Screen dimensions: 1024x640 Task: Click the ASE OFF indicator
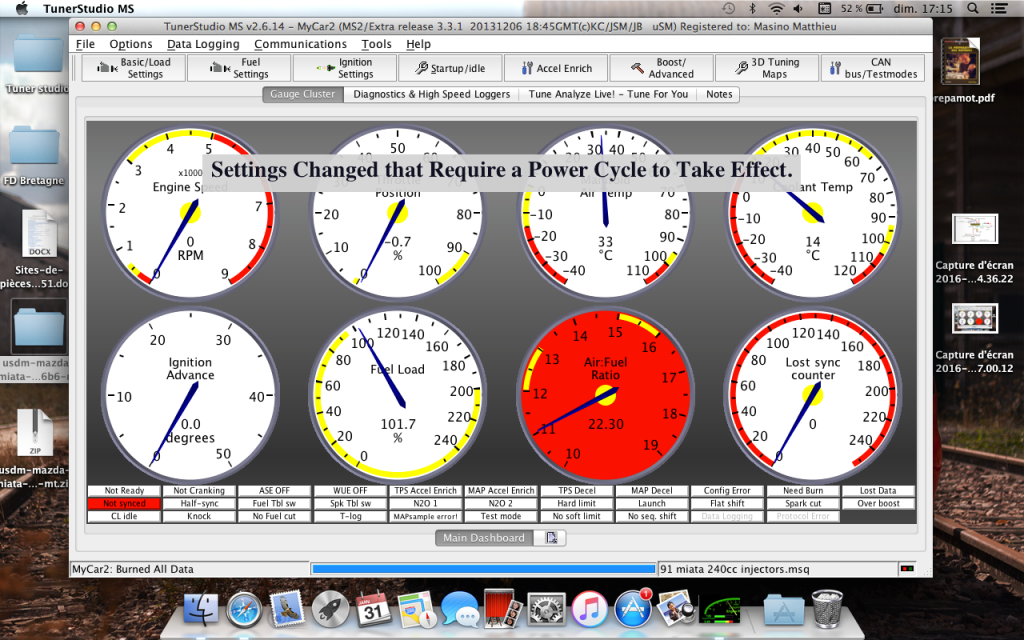coord(274,490)
